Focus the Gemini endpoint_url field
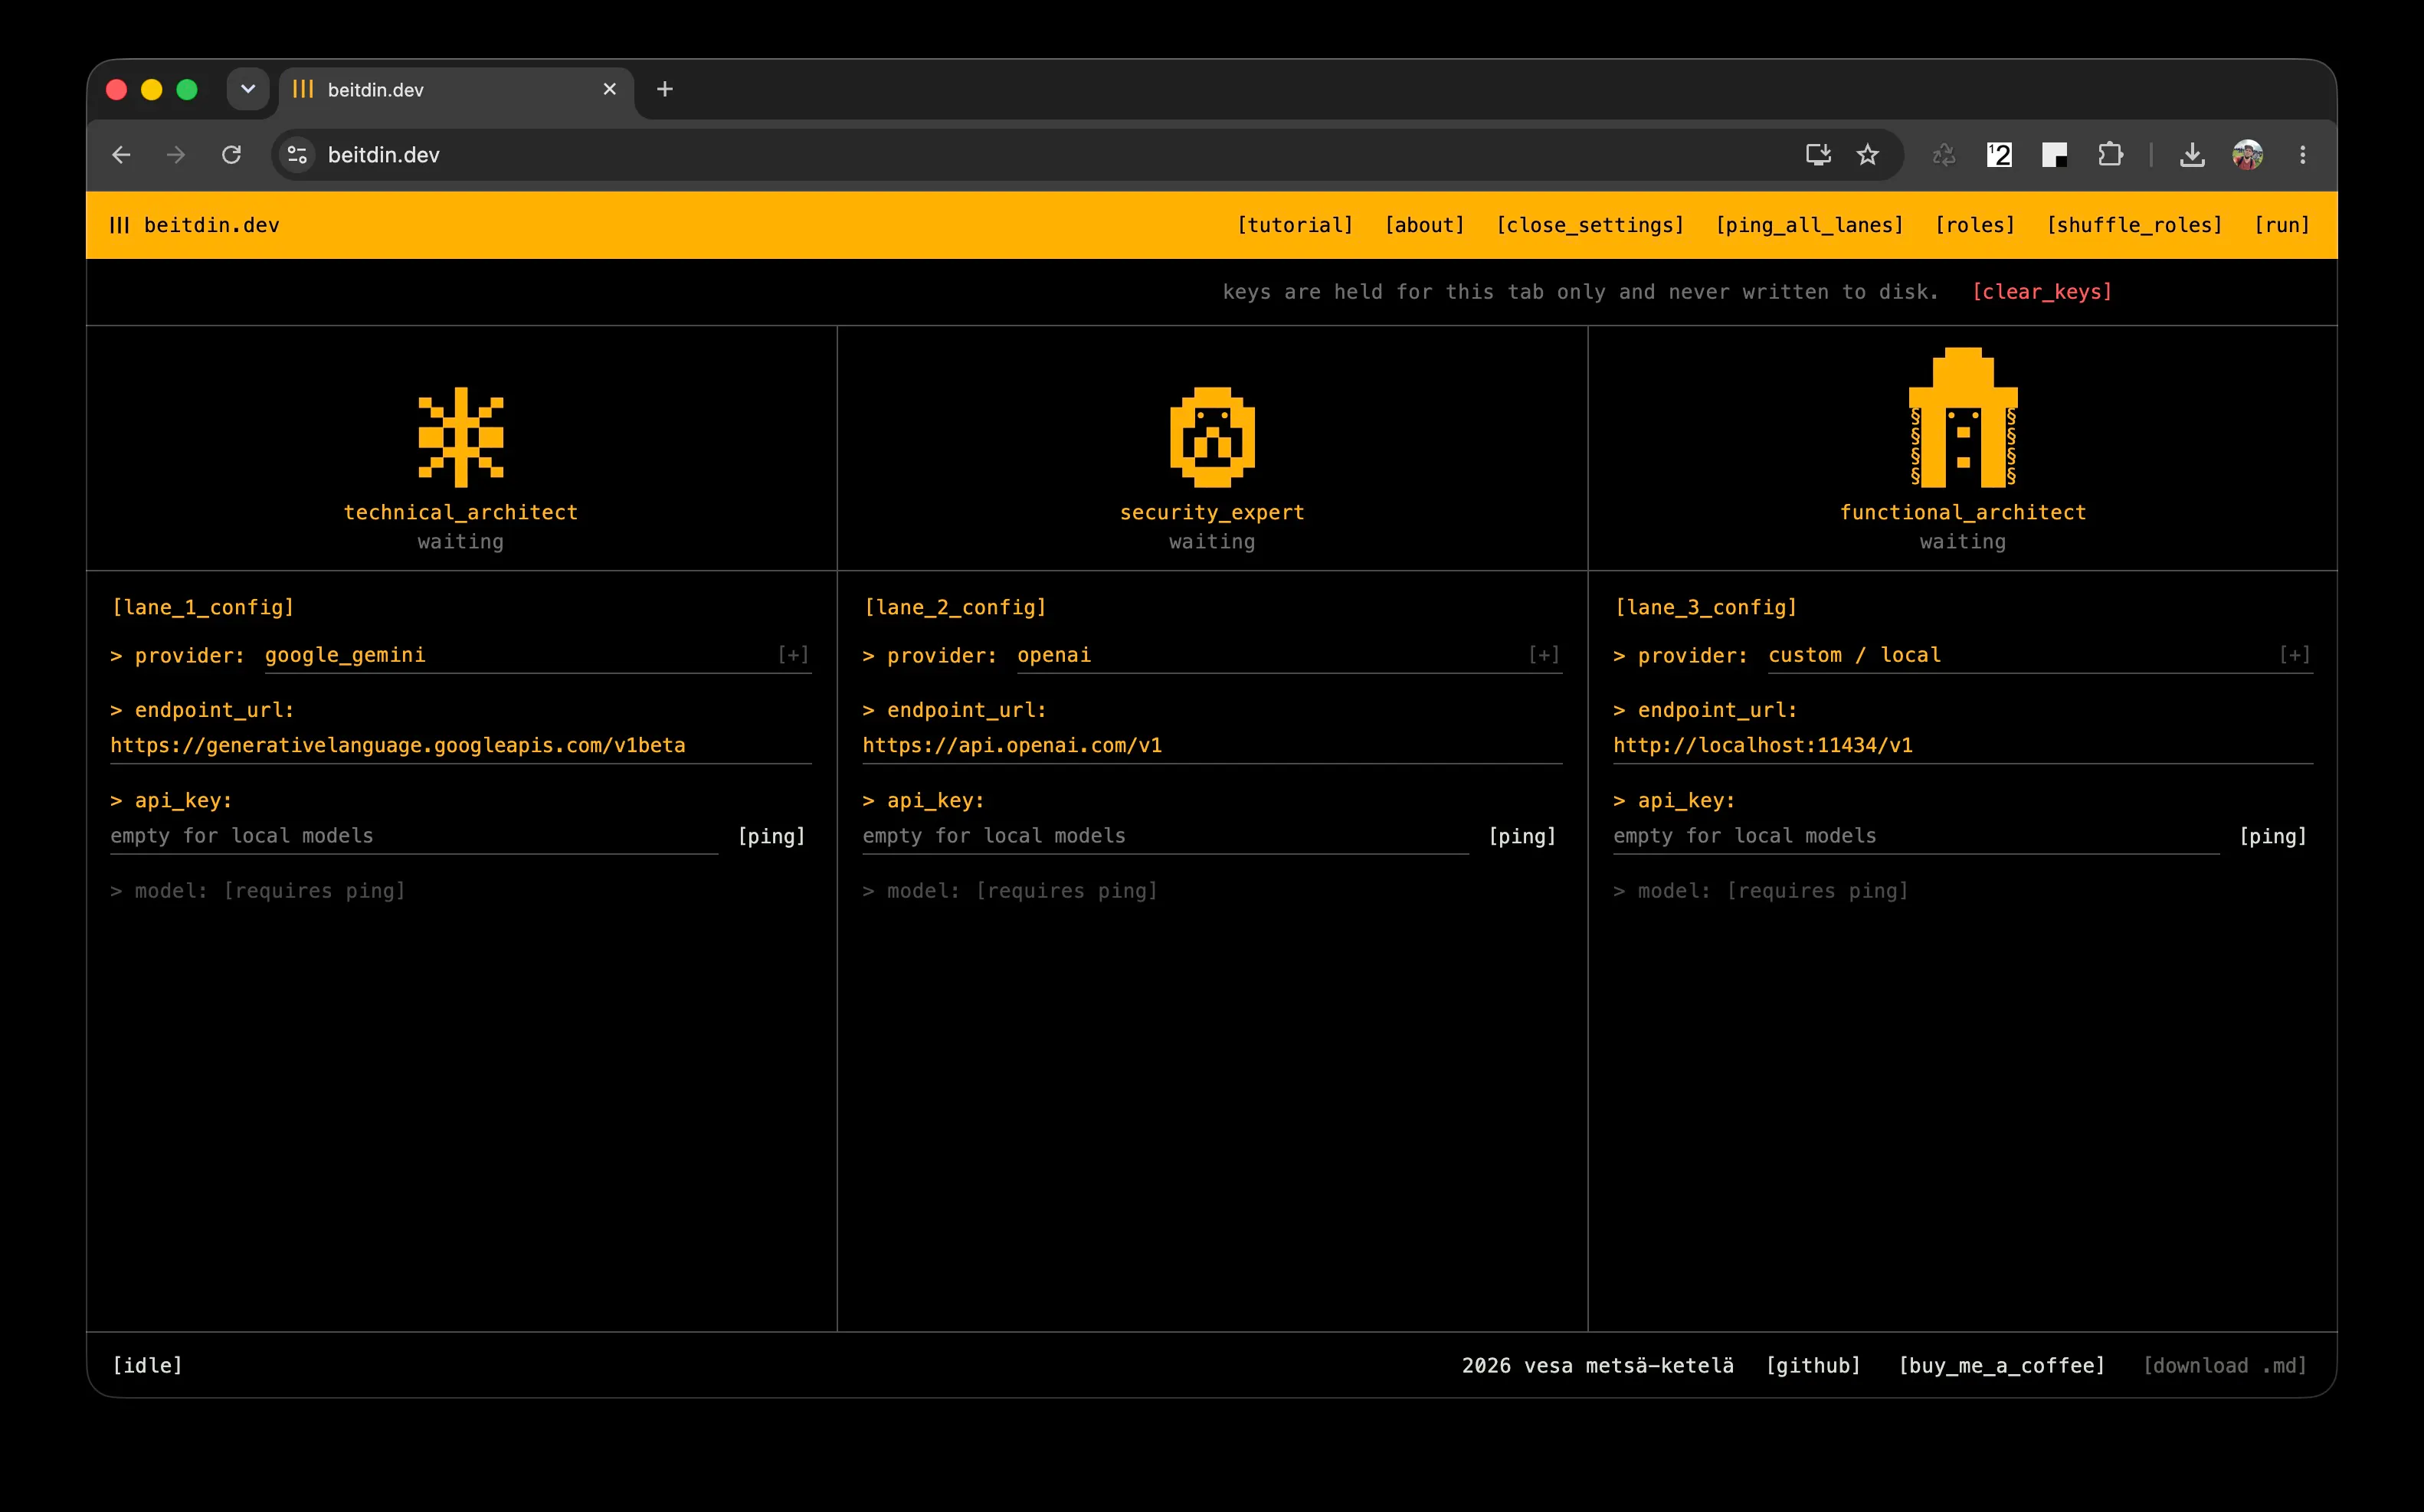The image size is (2424, 1512). point(461,746)
